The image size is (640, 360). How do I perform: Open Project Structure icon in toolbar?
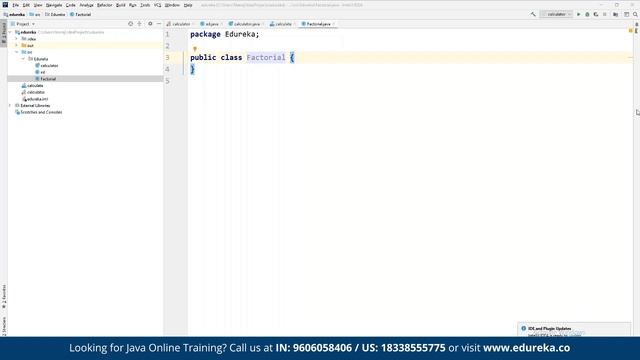(x=616, y=14)
